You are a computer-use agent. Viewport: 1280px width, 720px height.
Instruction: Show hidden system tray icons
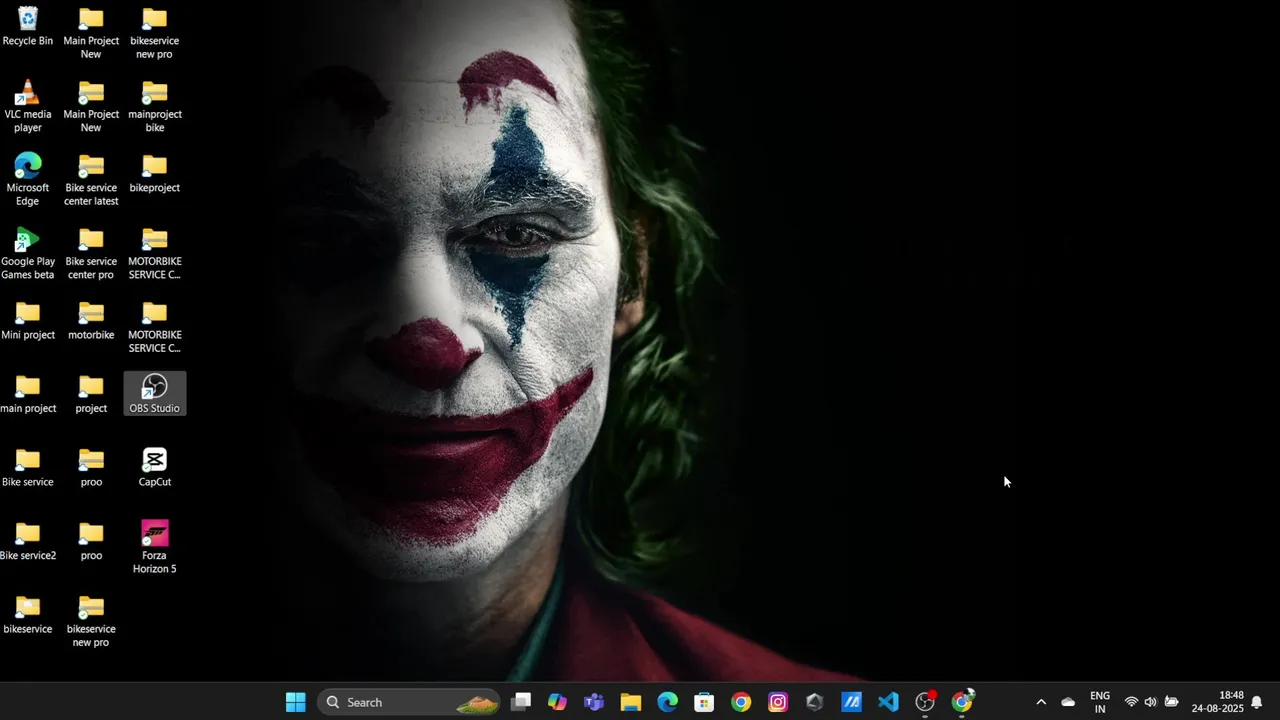pyautogui.click(x=1041, y=702)
